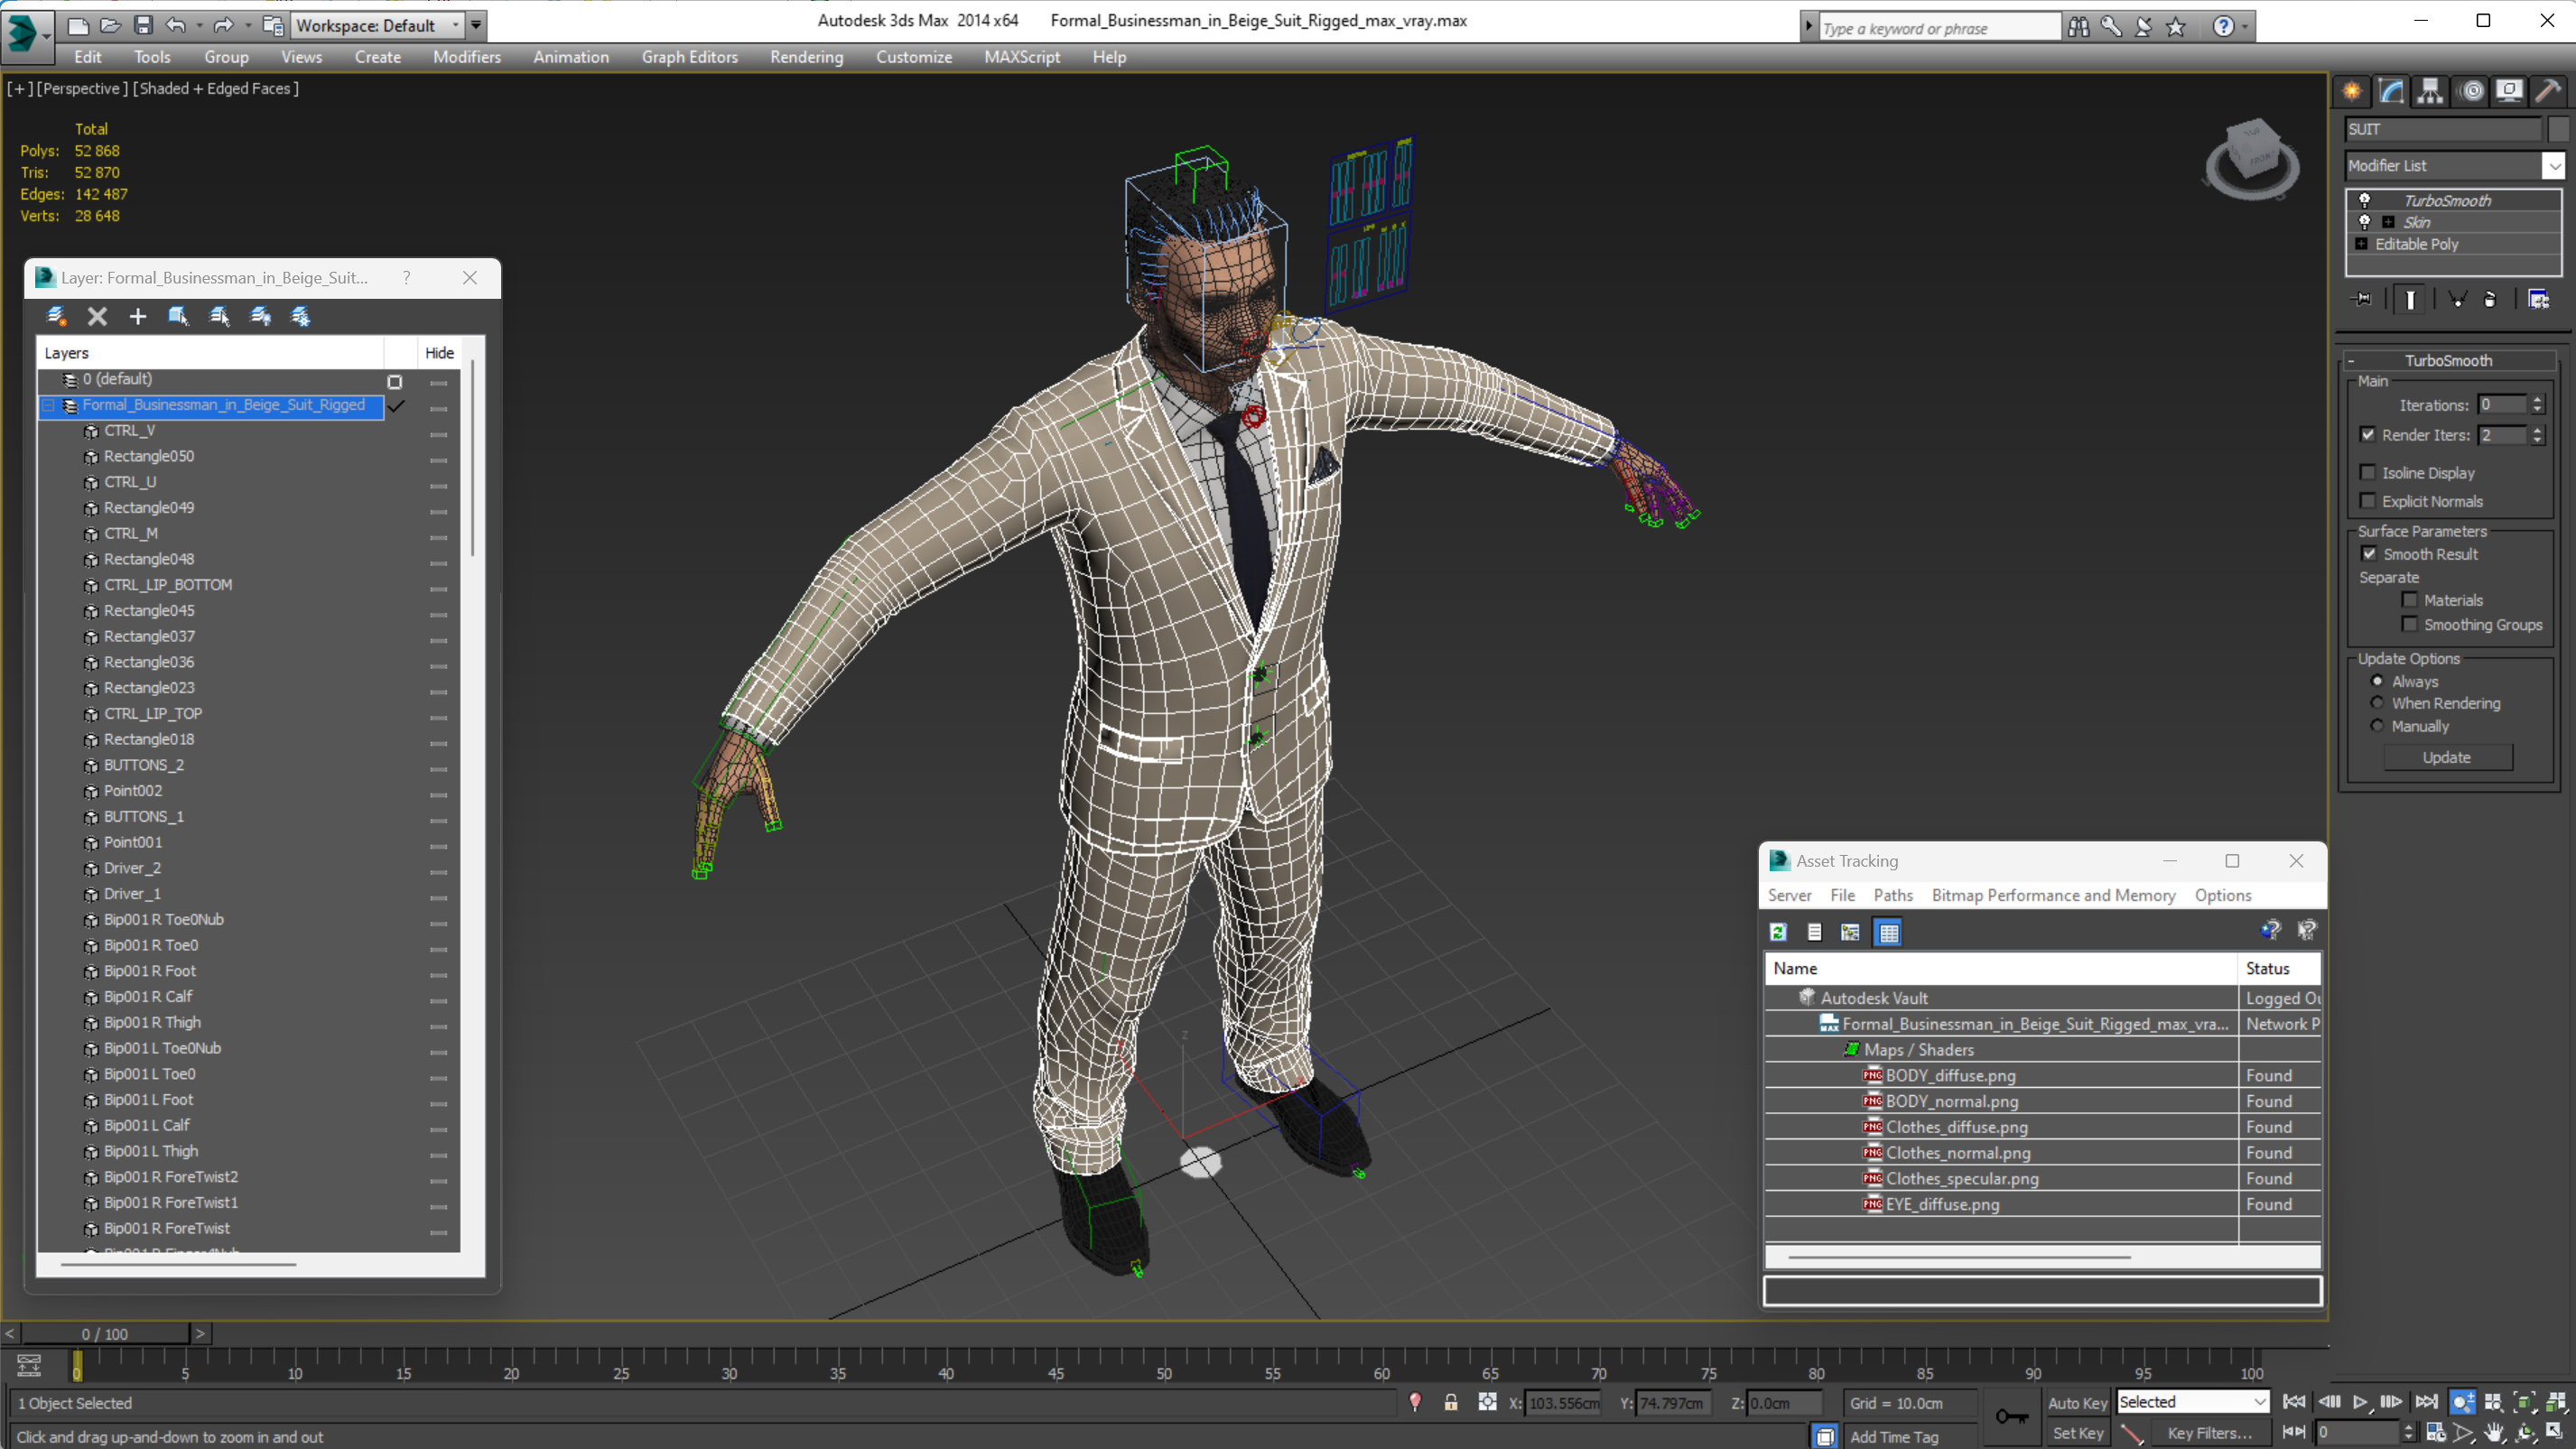The width and height of the screenshot is (2576, 1449).
Task: Expand Editable Poly sub-objects
Action: coord(2361,244)
